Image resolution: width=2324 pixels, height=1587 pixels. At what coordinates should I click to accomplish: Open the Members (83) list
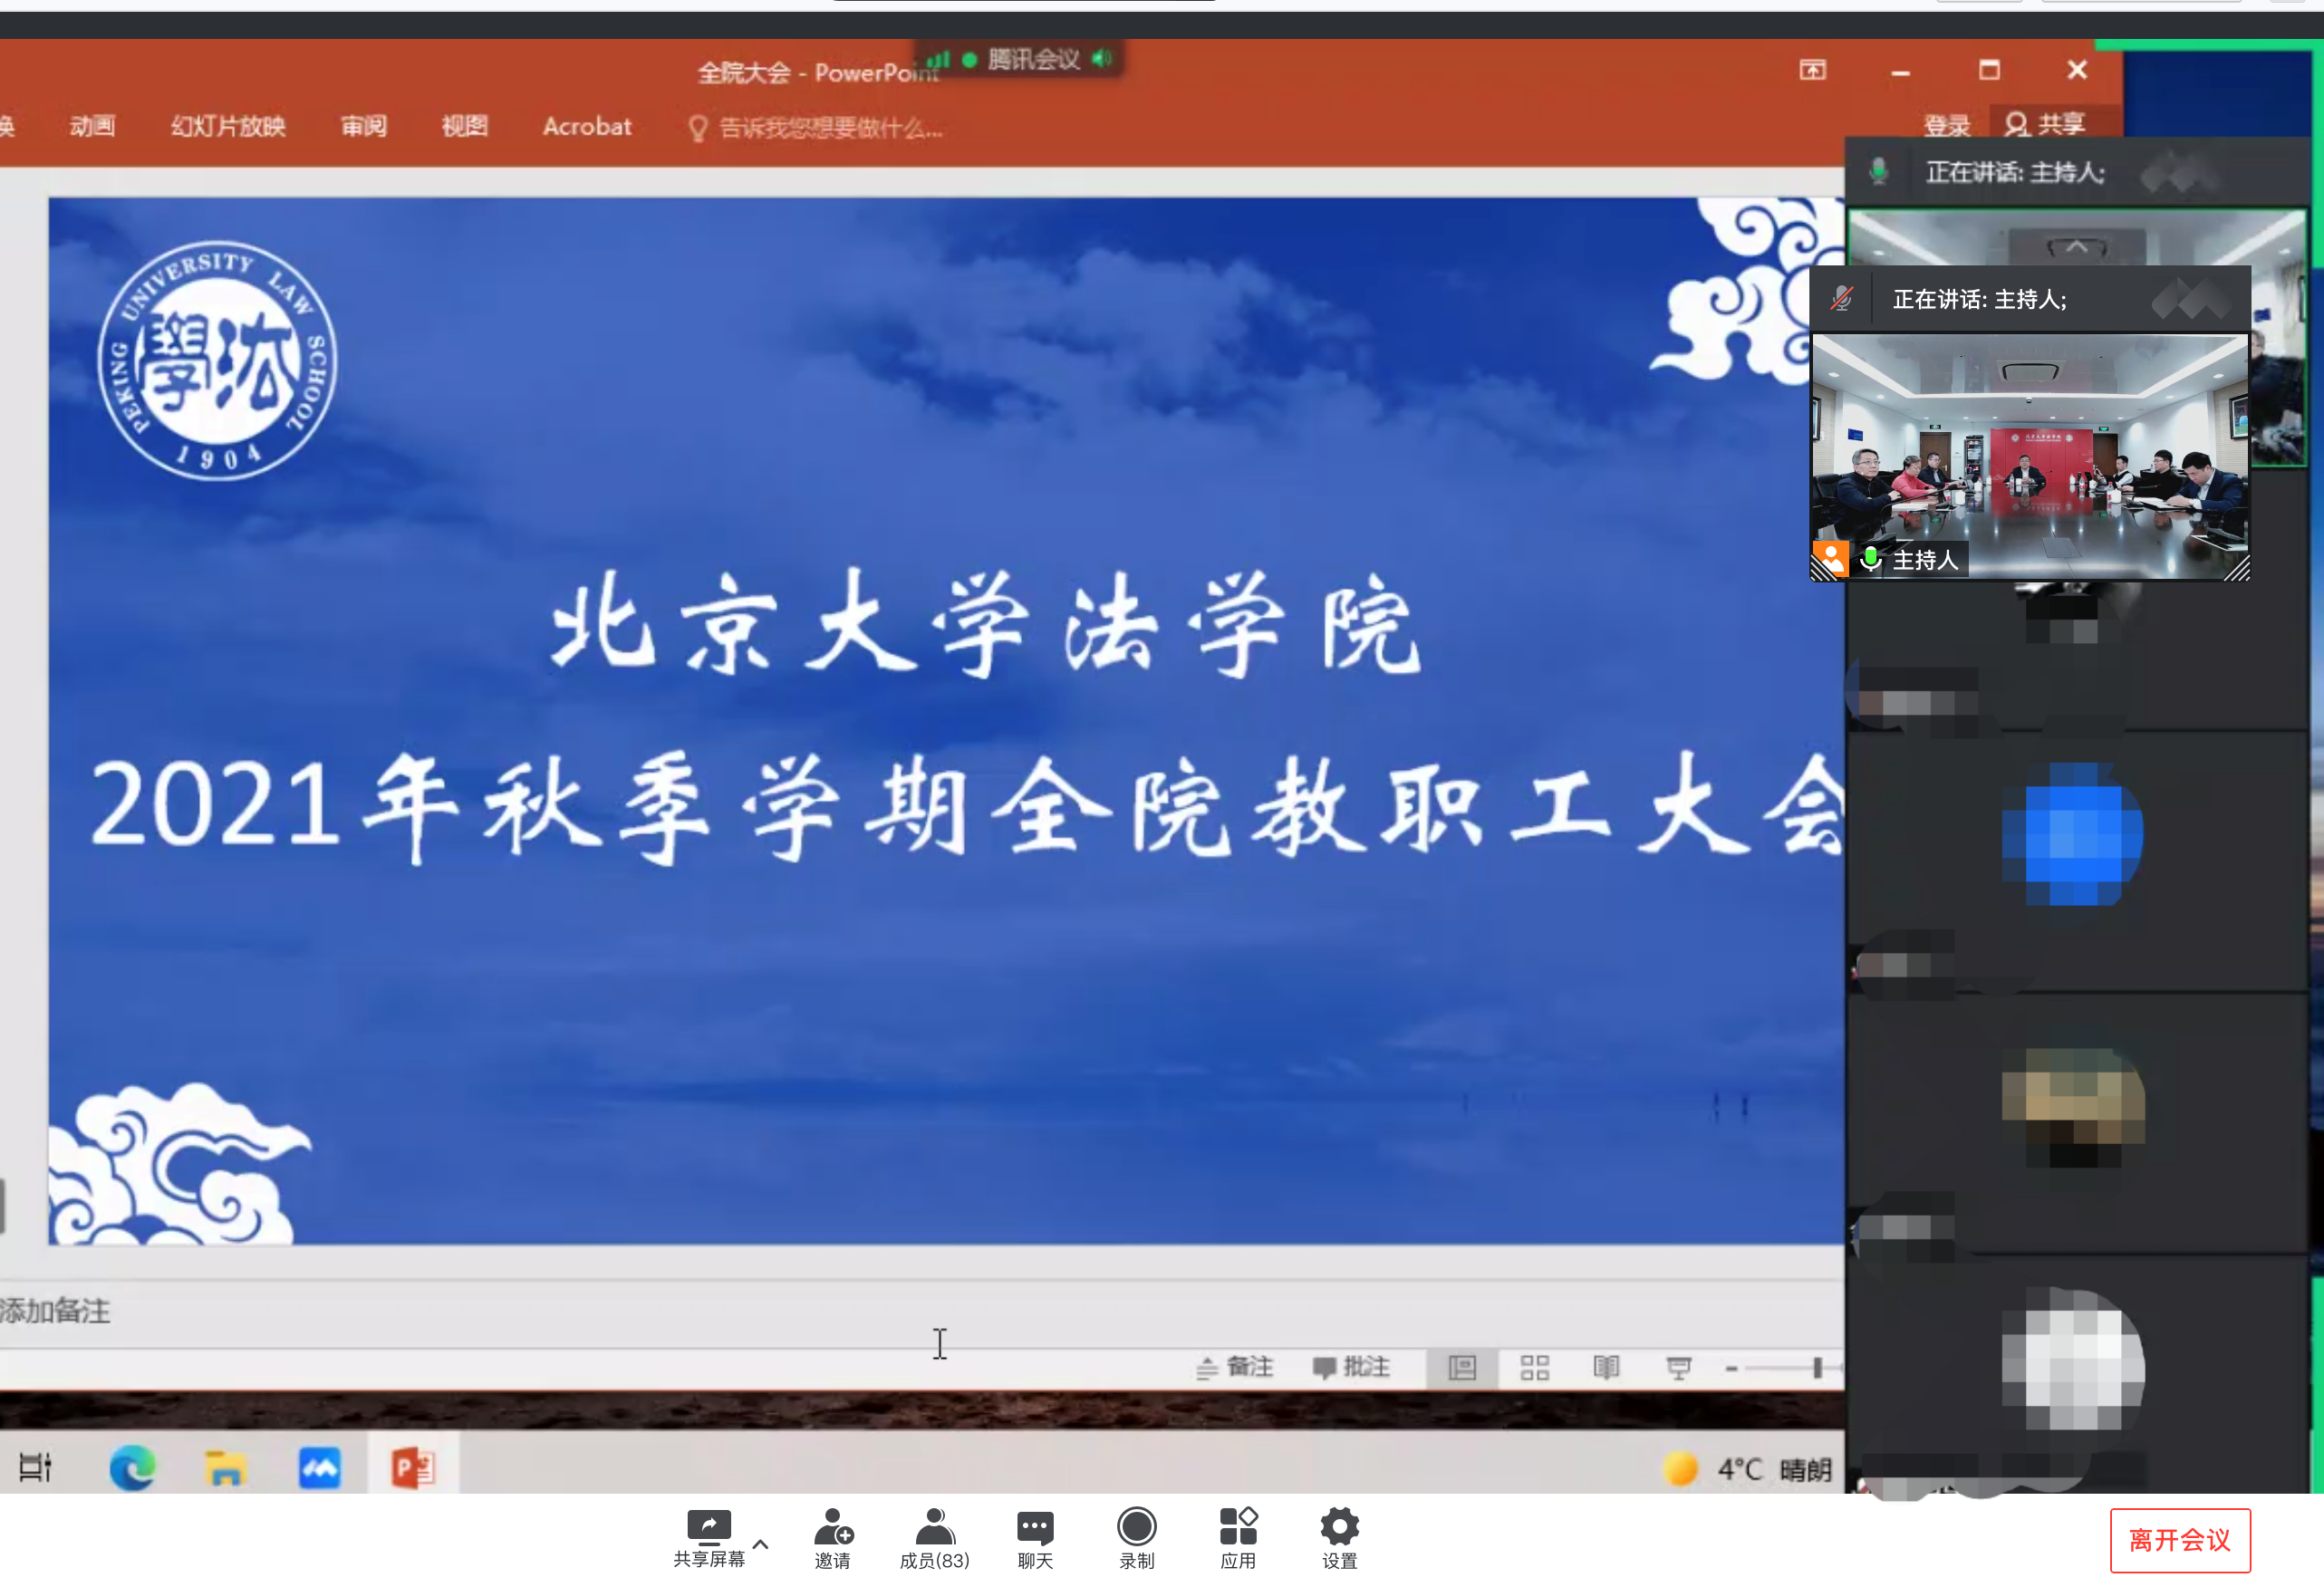coord(934,1527)
